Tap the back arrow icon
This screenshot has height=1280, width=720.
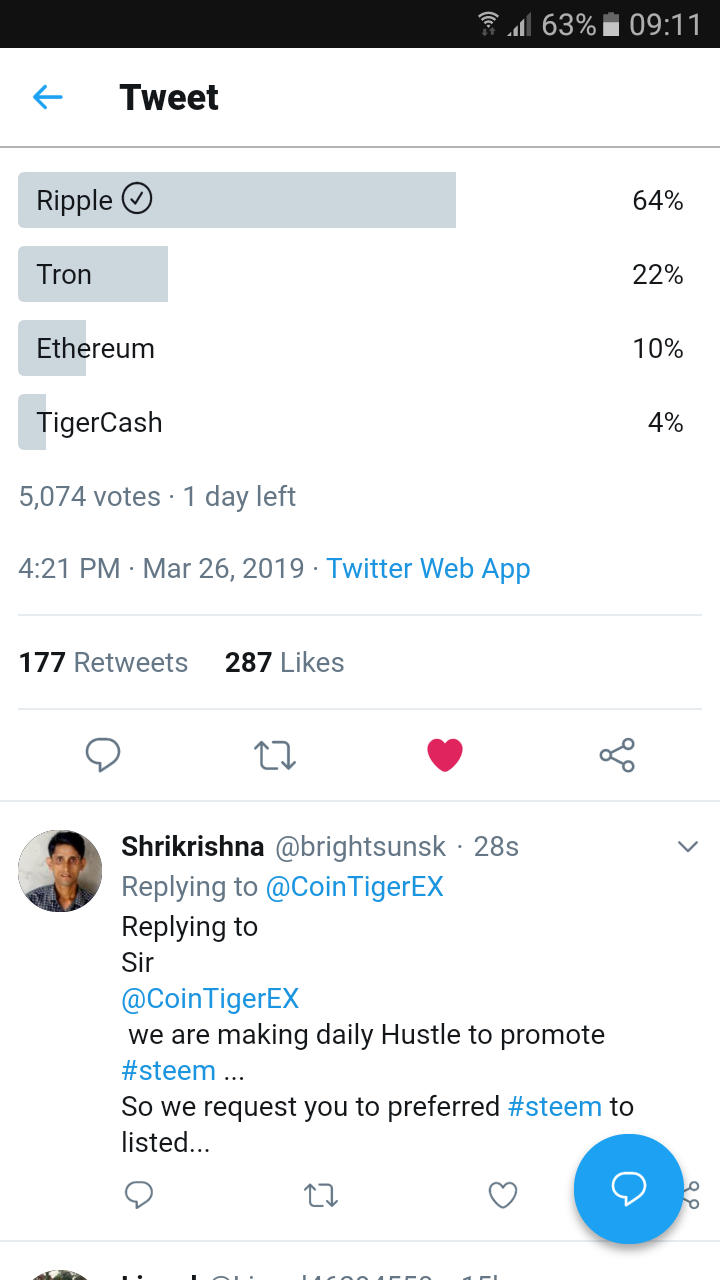[x=48, y=97]
